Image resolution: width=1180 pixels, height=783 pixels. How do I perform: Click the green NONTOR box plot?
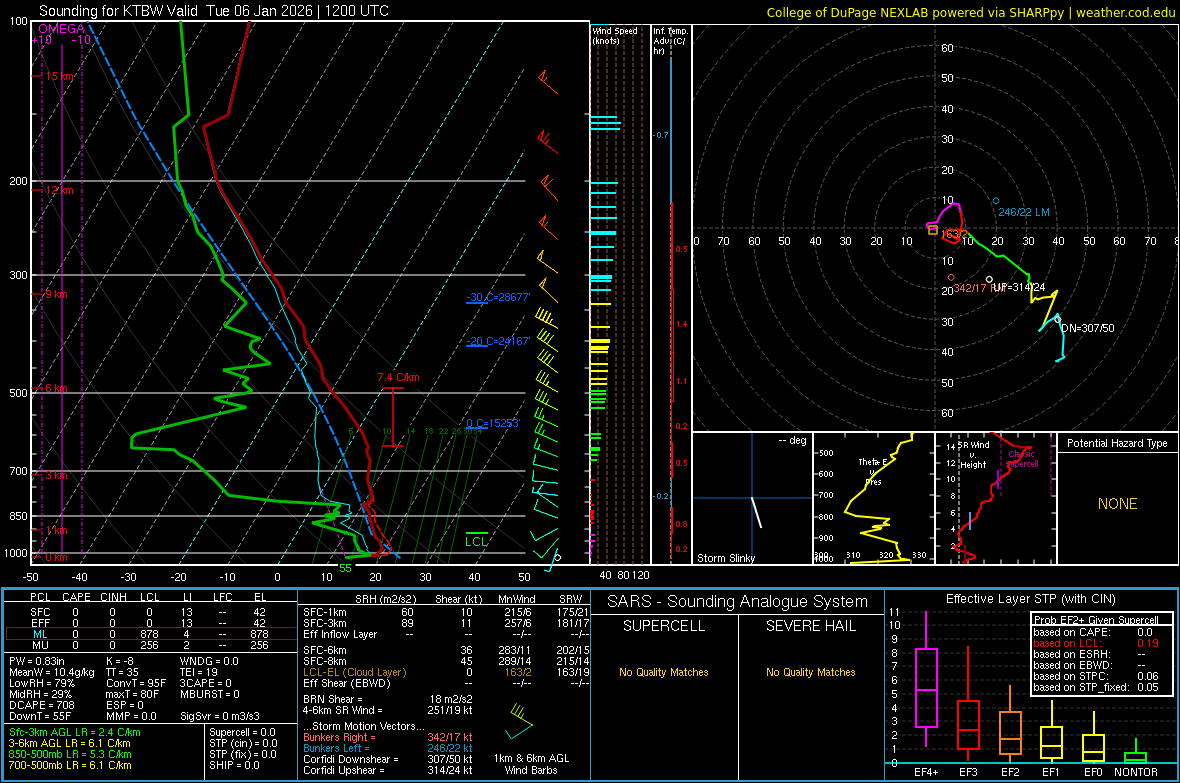[1136, 753]
